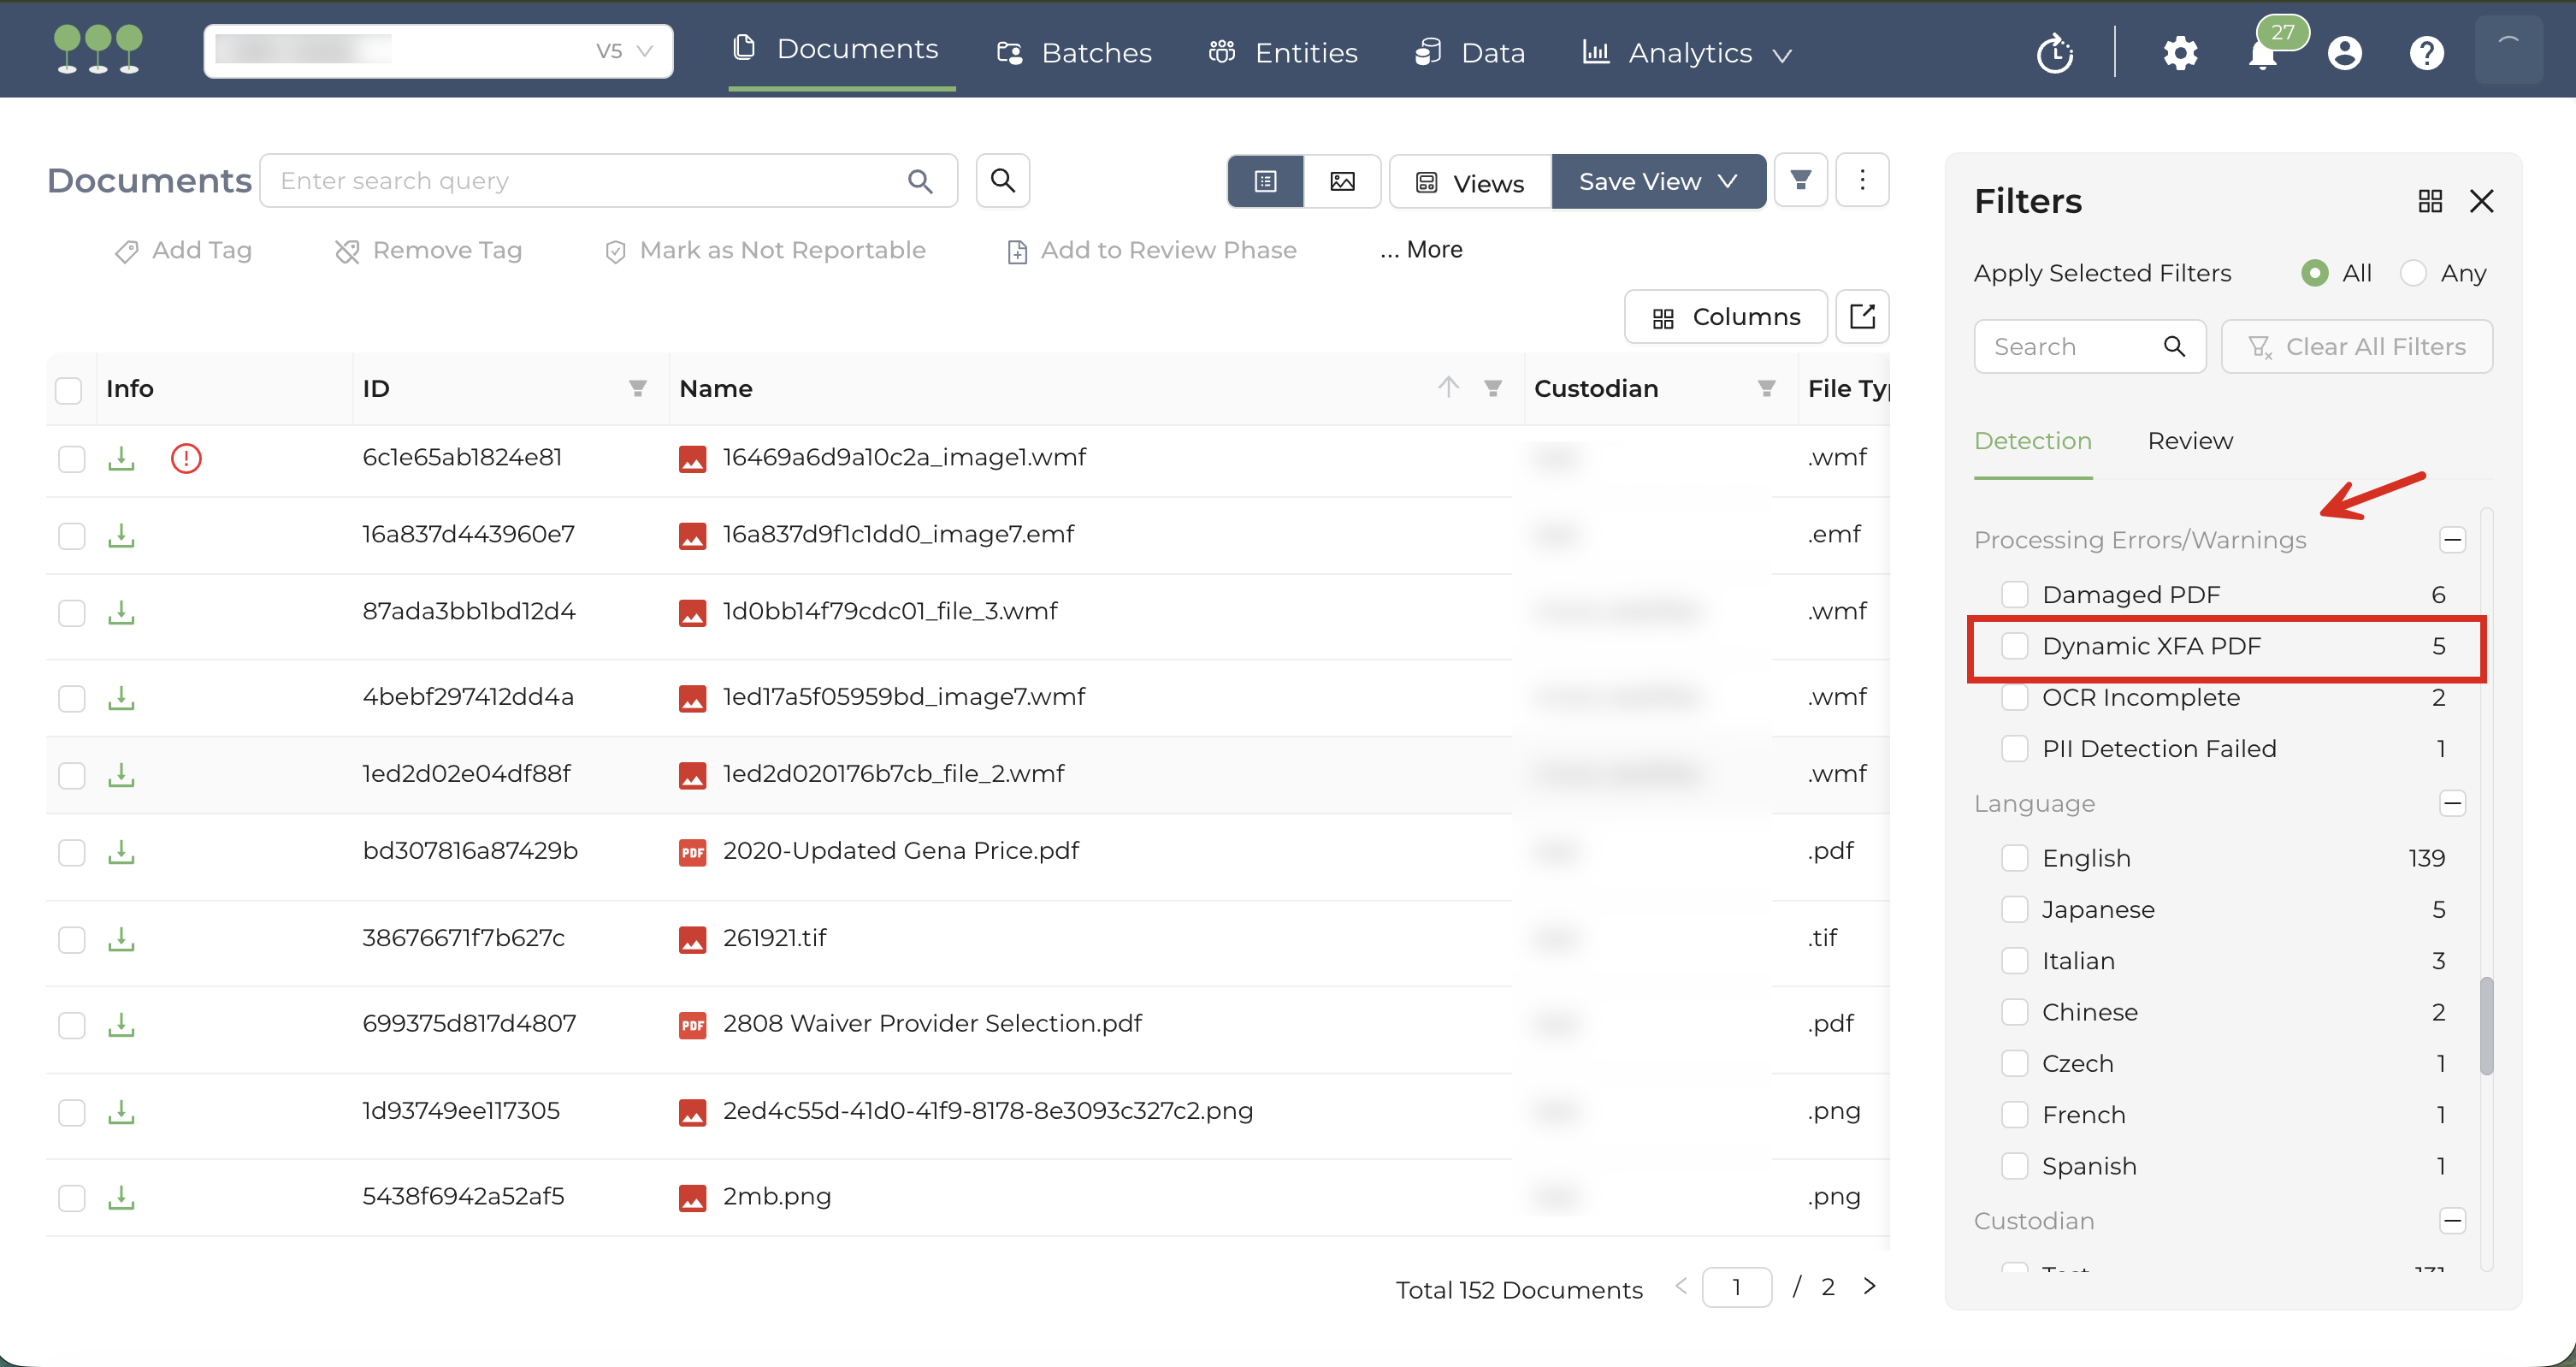Select the Any radio button
Screen dimensions: 2576x1367
click(2413, 273)
